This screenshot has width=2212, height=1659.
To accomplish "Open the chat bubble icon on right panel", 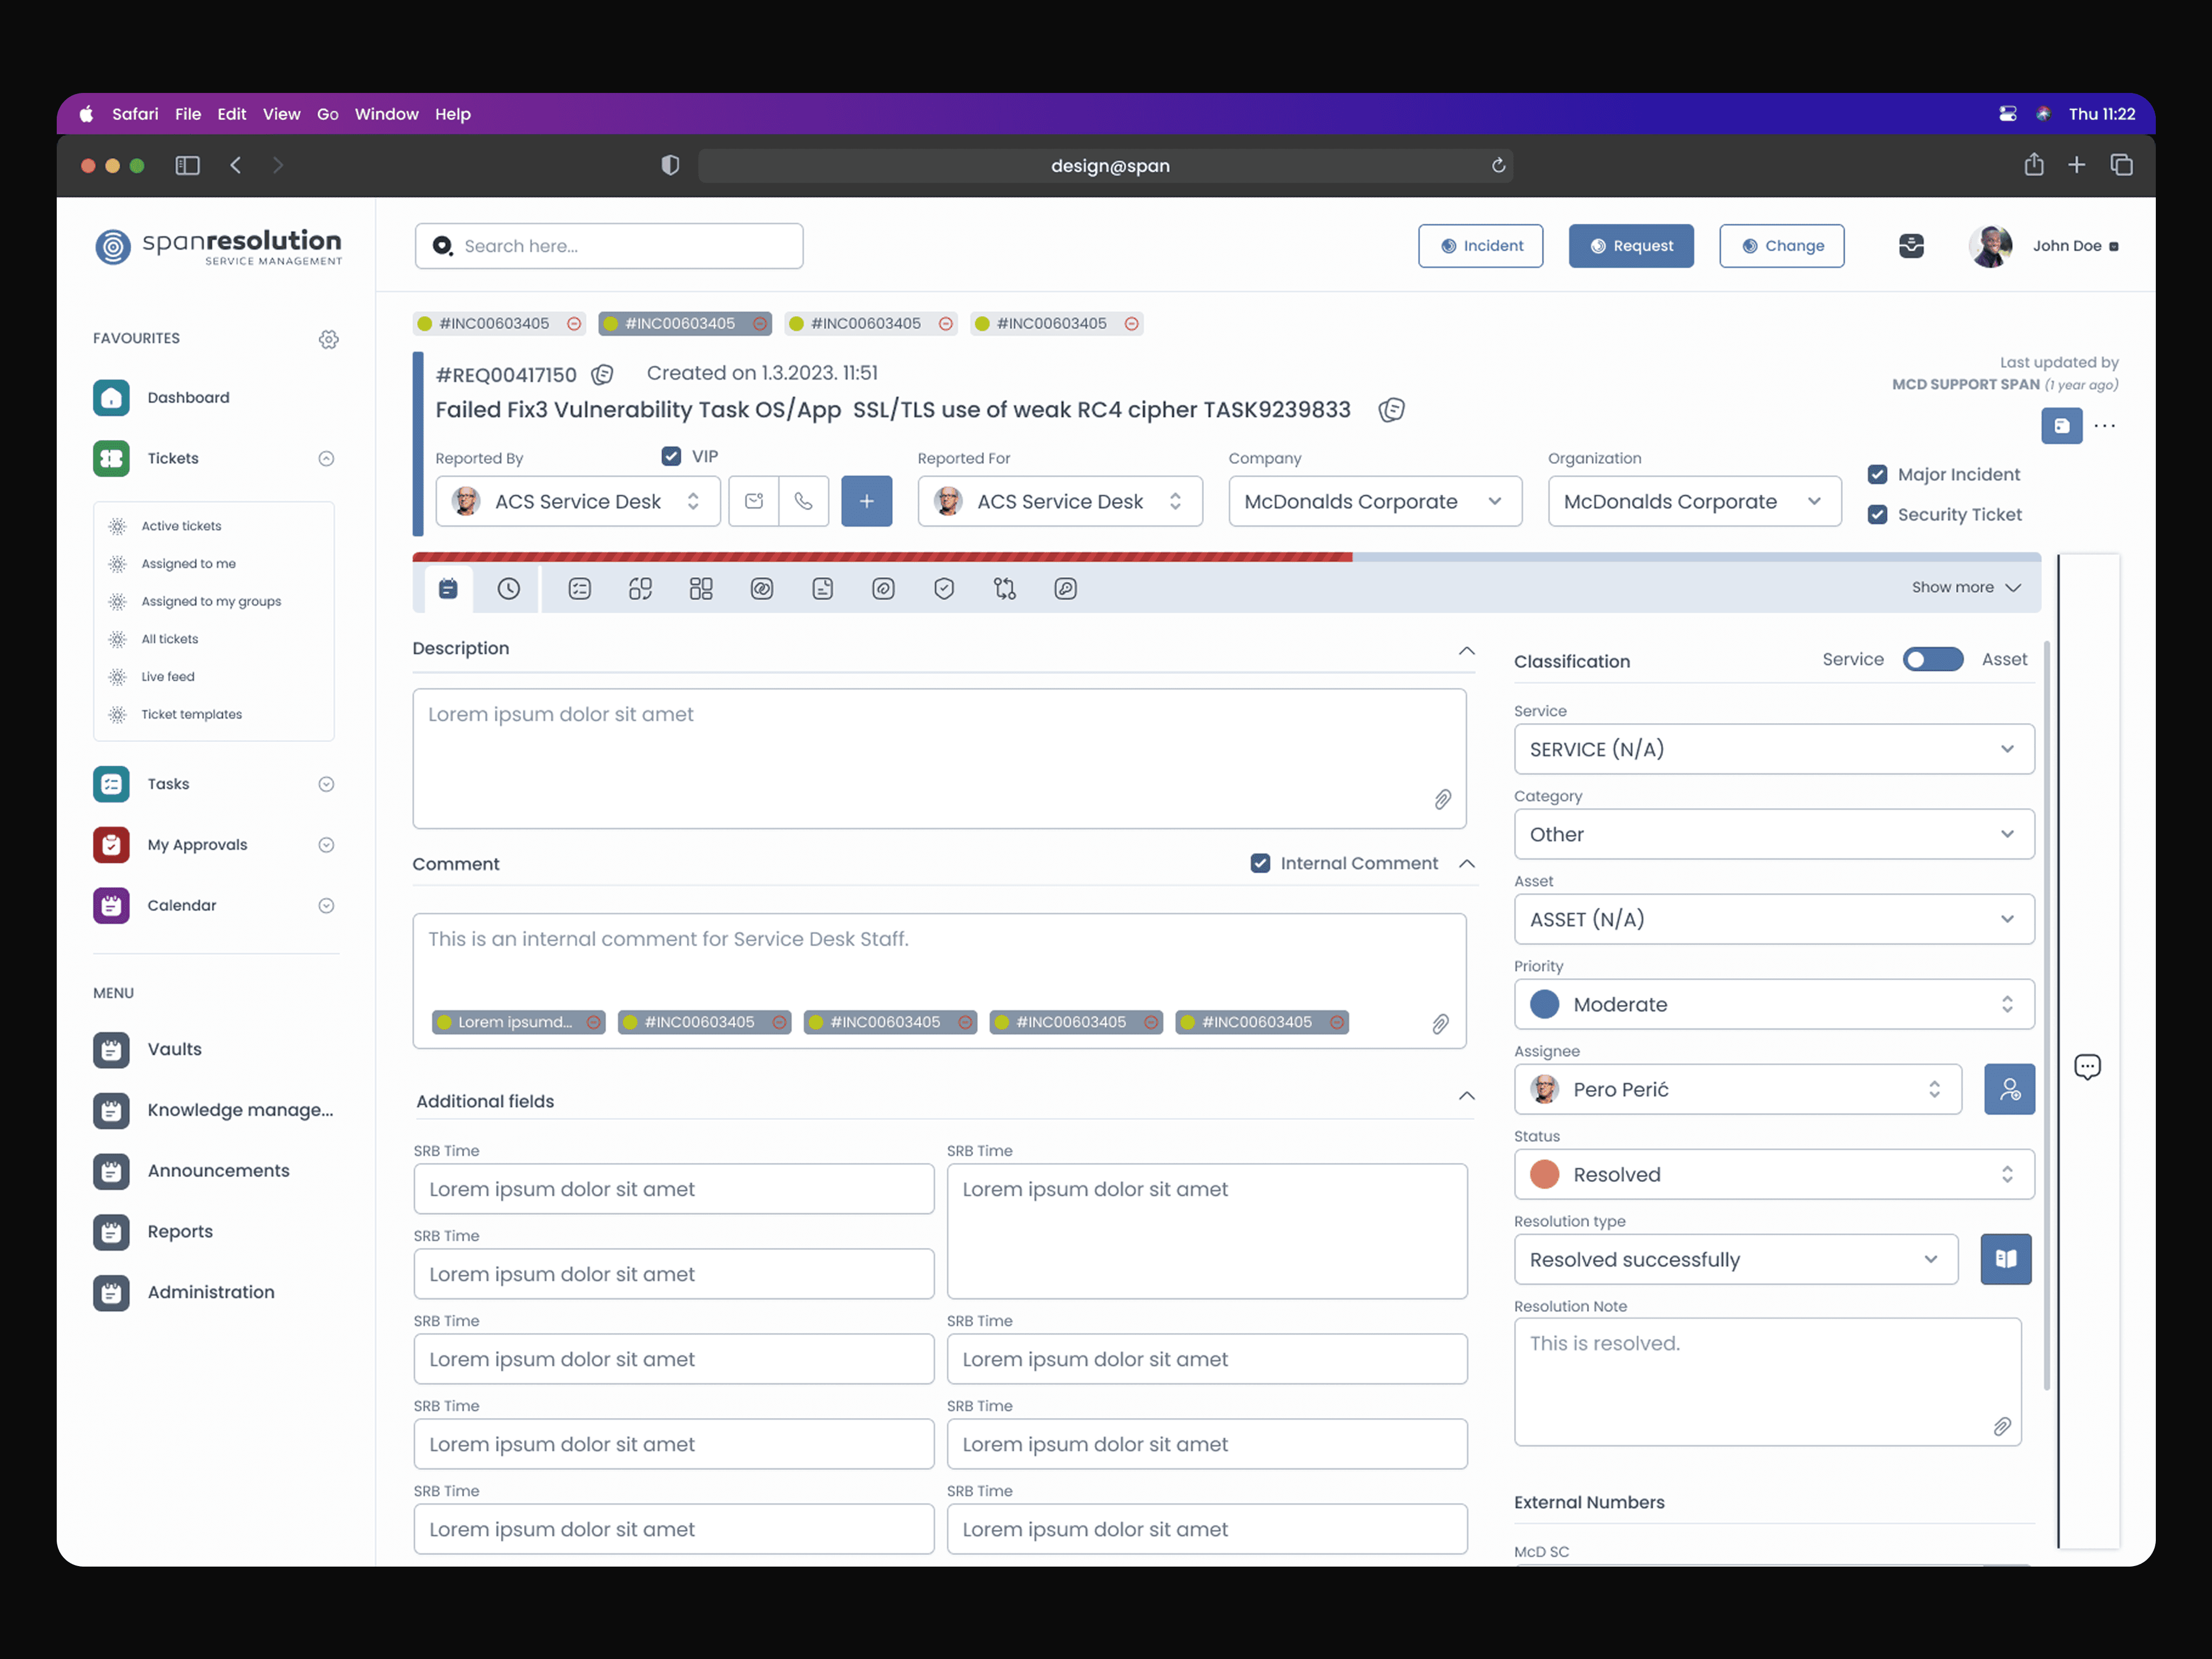I will tap(2087, 1067).
